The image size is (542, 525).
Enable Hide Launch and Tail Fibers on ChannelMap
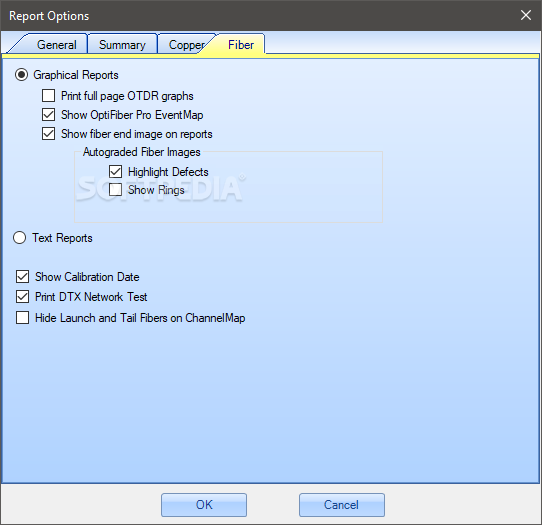click(x=22, y=318)
